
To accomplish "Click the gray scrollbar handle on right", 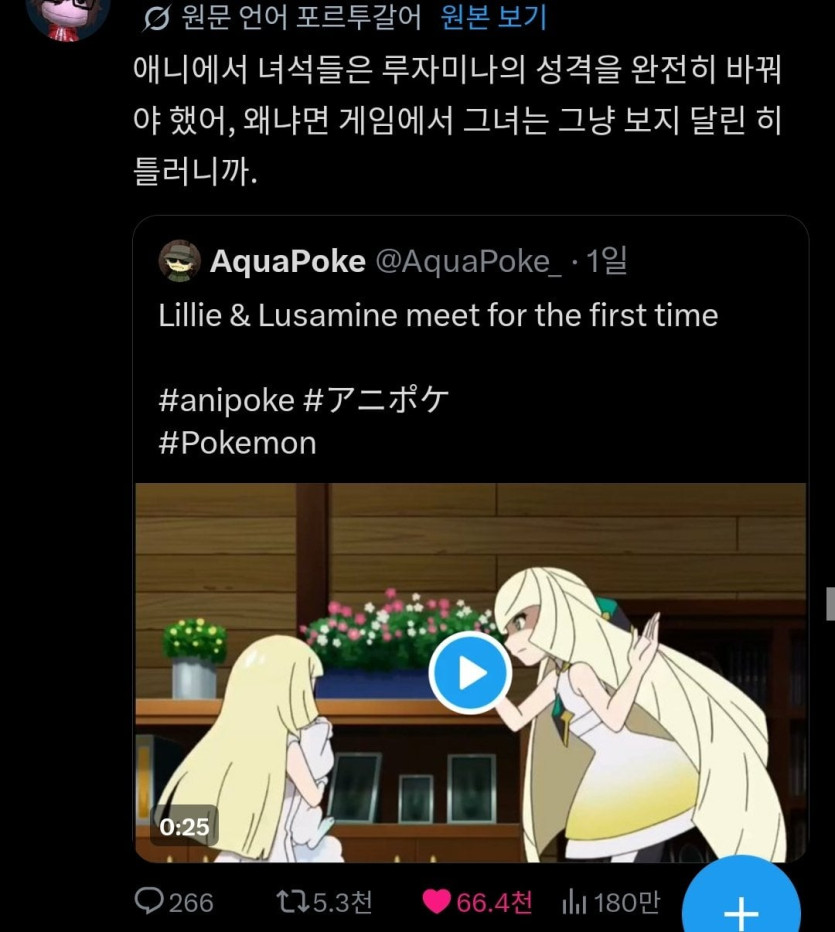I will point(830,604).
